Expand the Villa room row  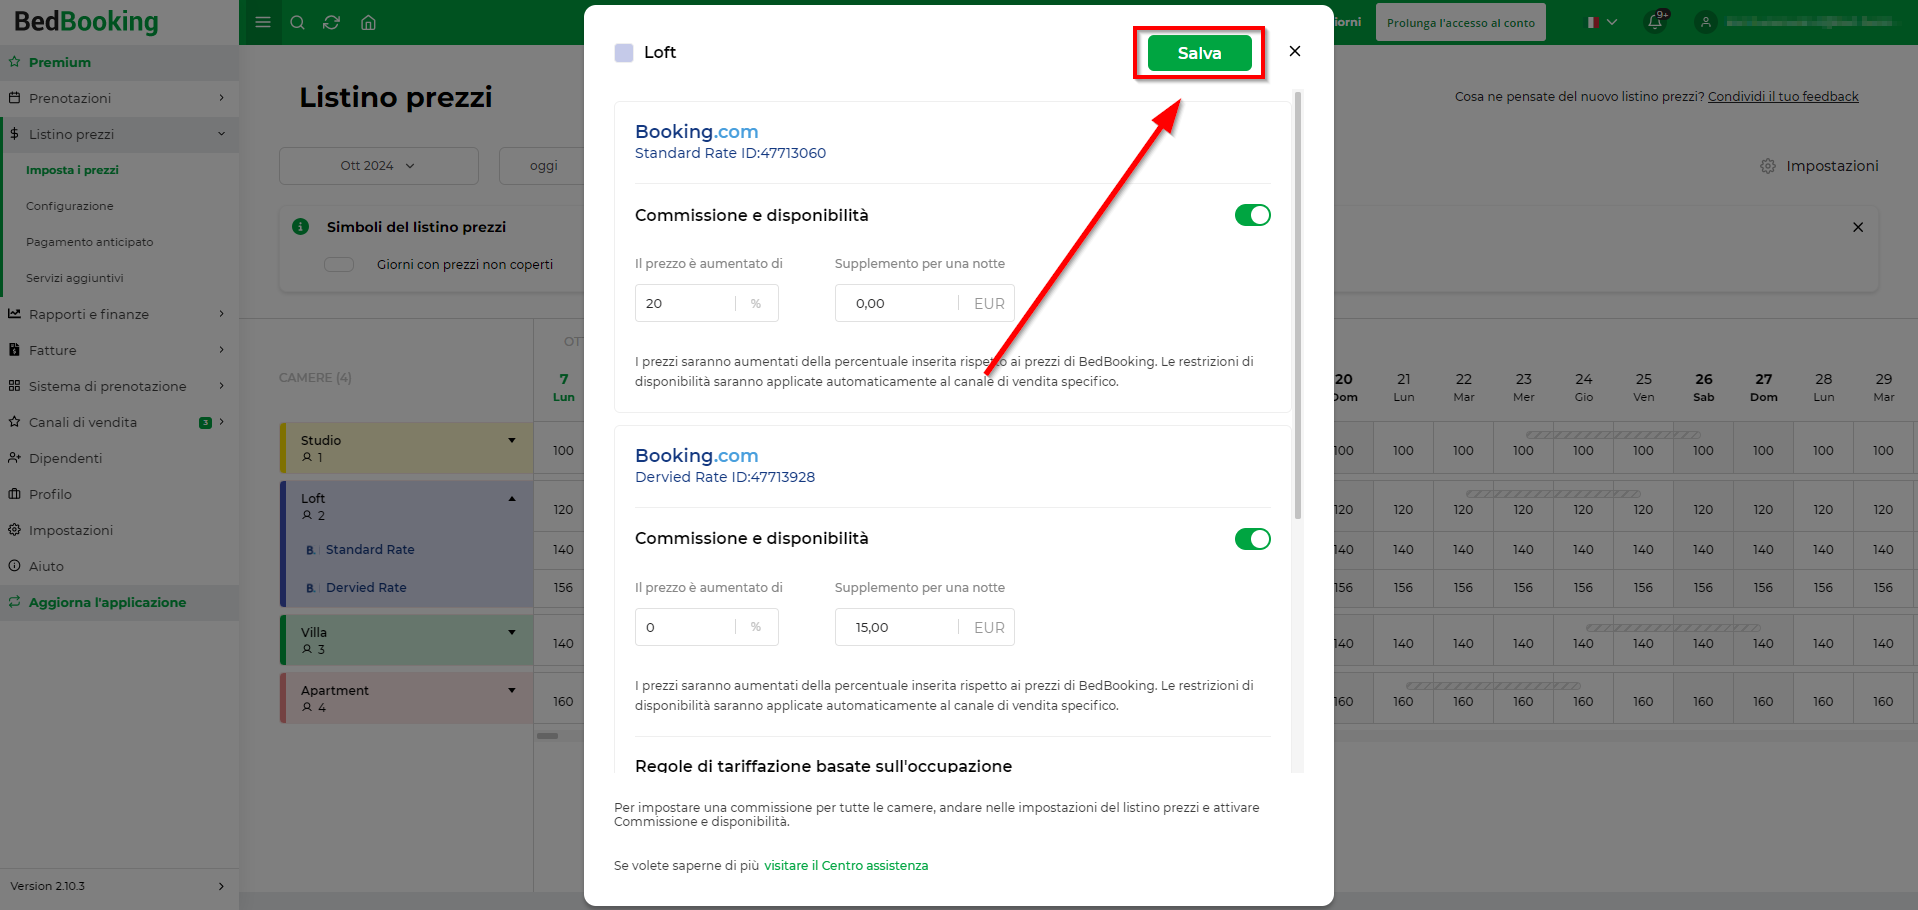(x=511, y=632)
